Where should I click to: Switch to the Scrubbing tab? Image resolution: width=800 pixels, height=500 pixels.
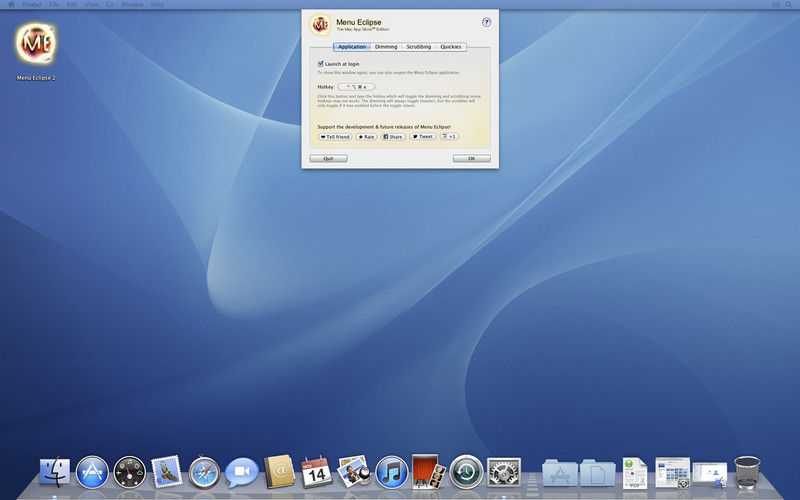click(x=419, y=46)
